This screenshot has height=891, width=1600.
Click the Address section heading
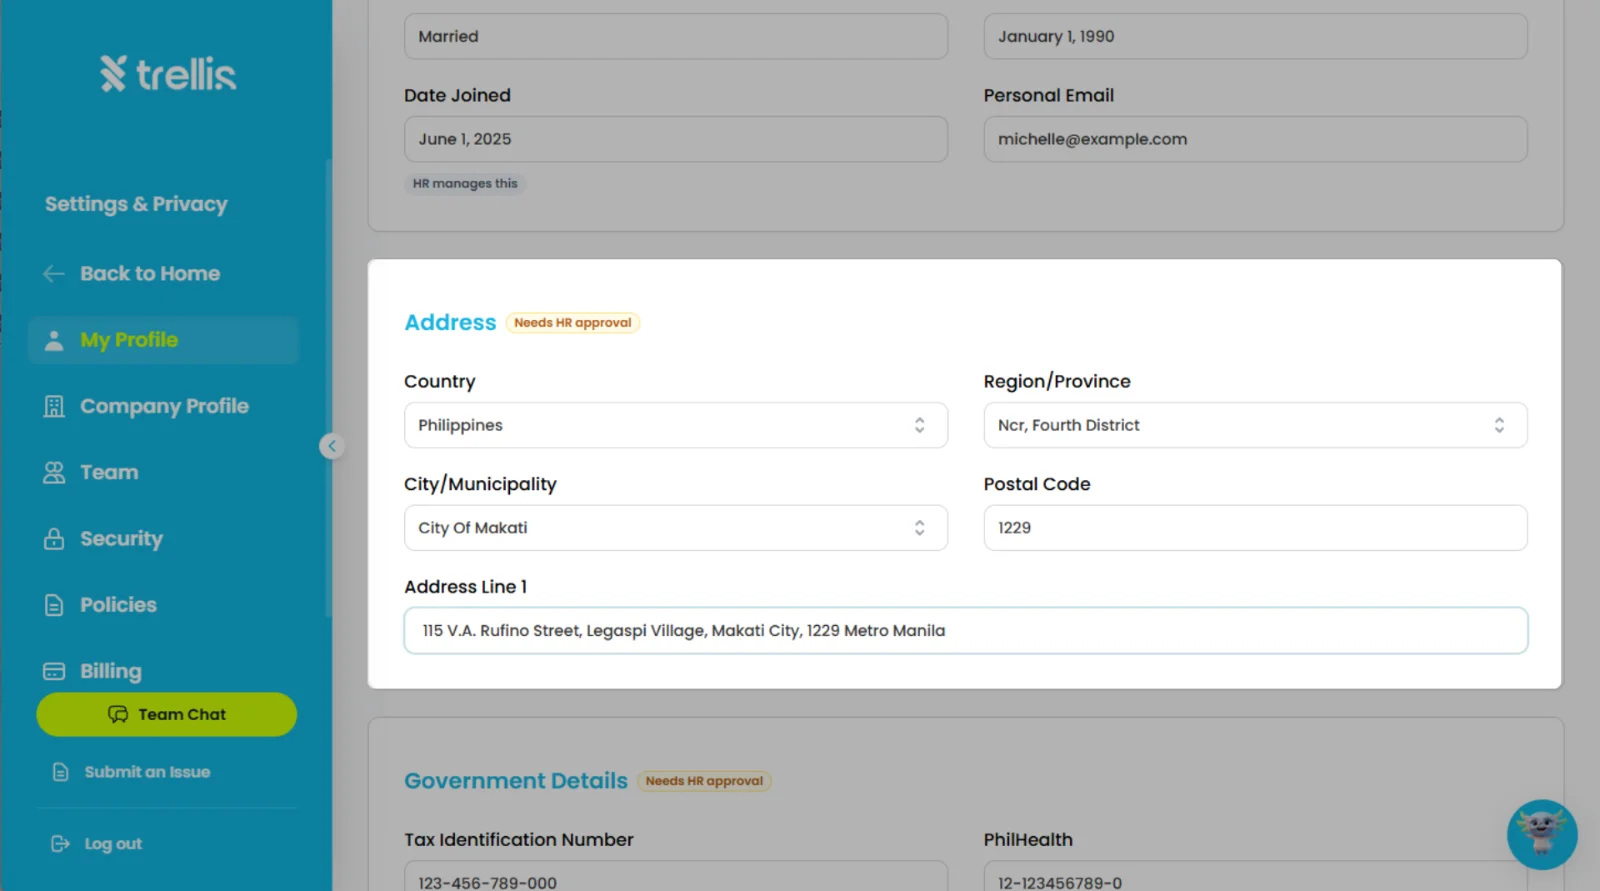(450, 323)
